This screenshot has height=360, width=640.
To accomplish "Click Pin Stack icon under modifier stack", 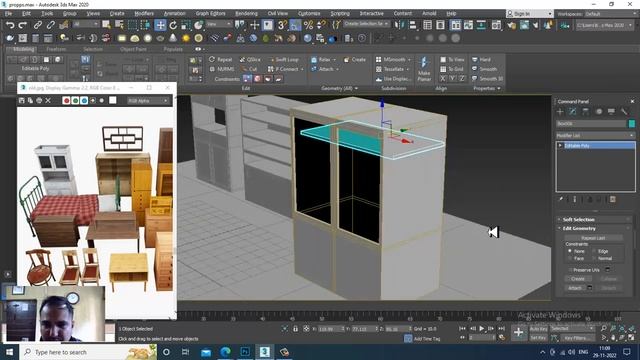I will coord(561,199).
